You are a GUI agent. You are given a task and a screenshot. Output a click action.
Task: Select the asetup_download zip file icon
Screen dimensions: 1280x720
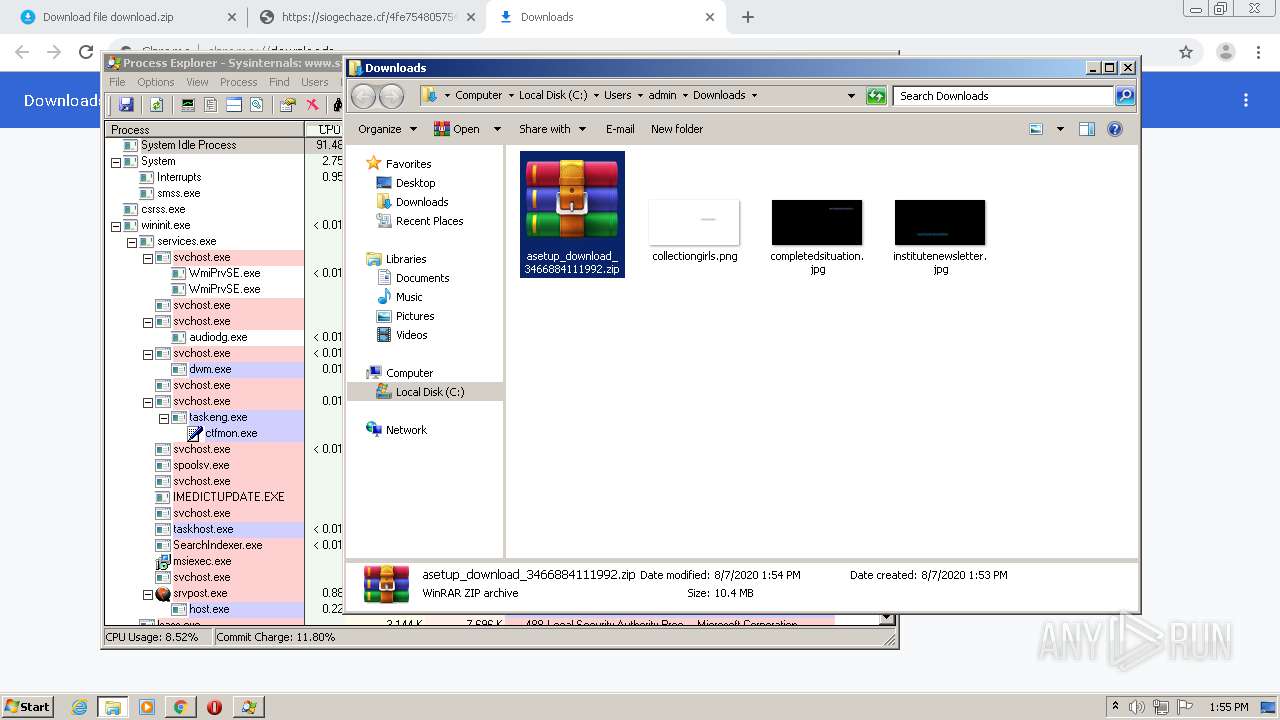[x=572, y=200]
